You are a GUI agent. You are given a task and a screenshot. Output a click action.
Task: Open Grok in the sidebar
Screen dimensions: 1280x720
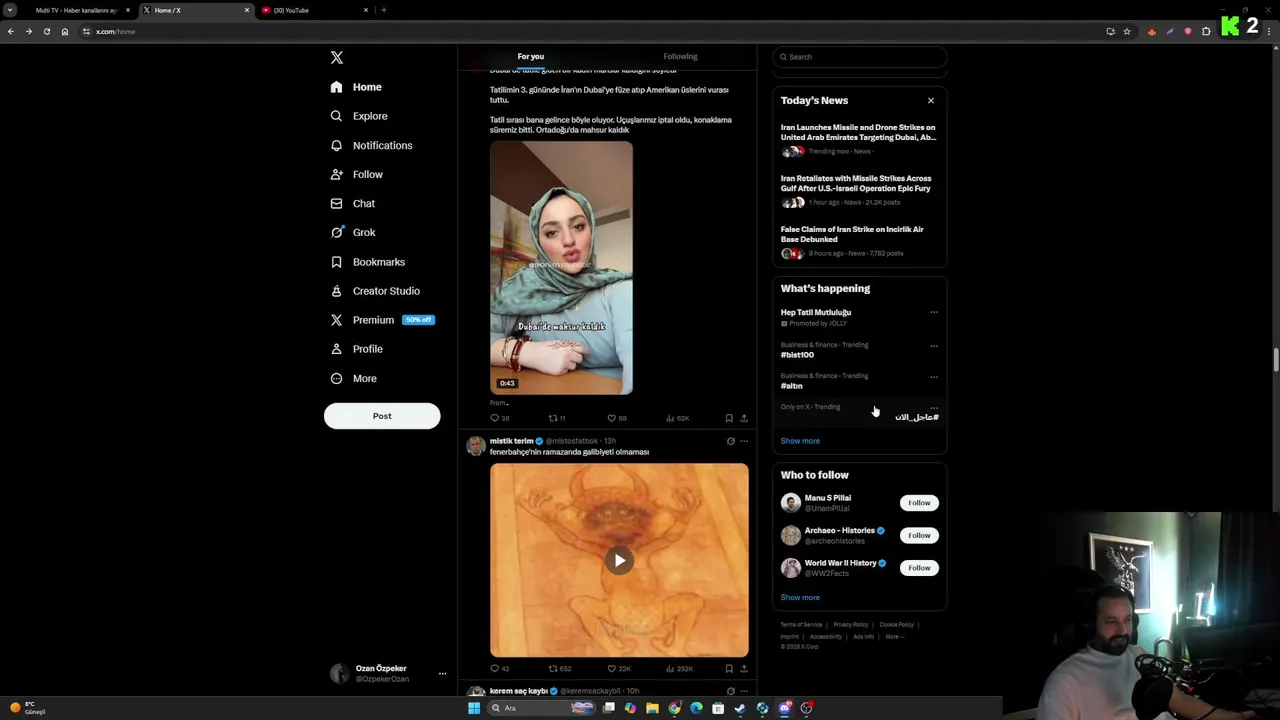pyautogui.click(x=353, y=232)
